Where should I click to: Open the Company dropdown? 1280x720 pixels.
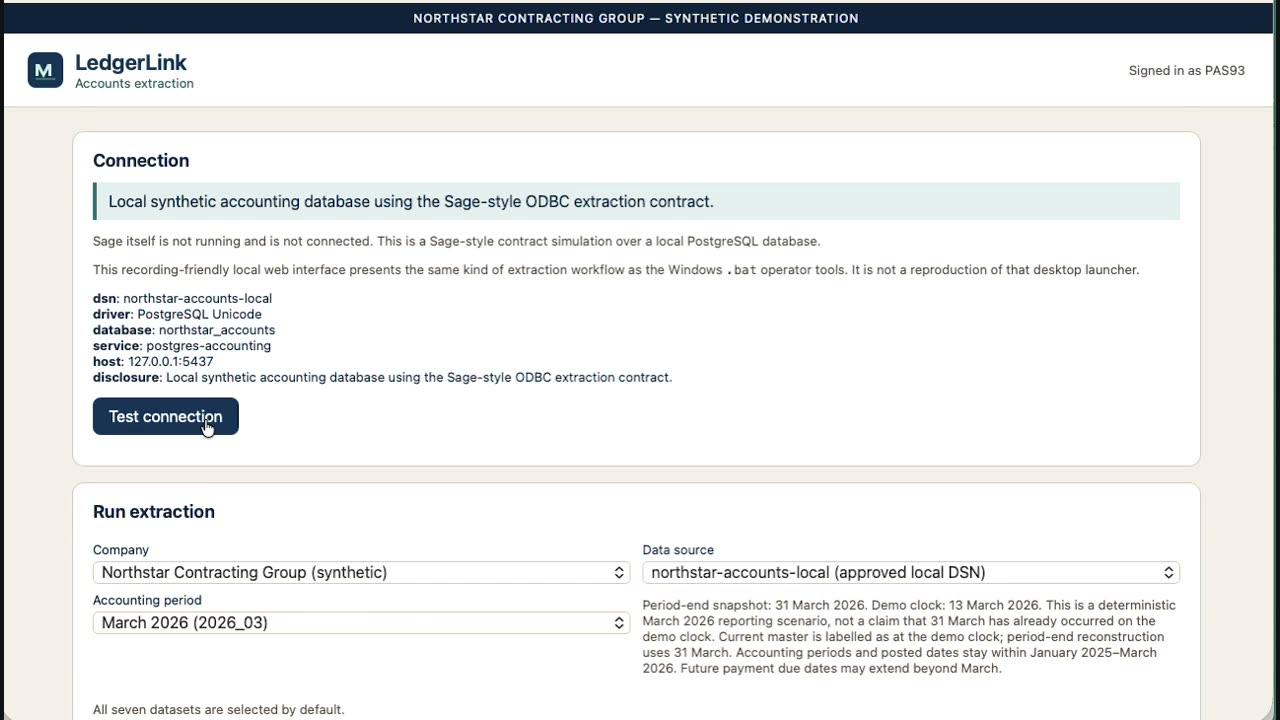[361, 573]
